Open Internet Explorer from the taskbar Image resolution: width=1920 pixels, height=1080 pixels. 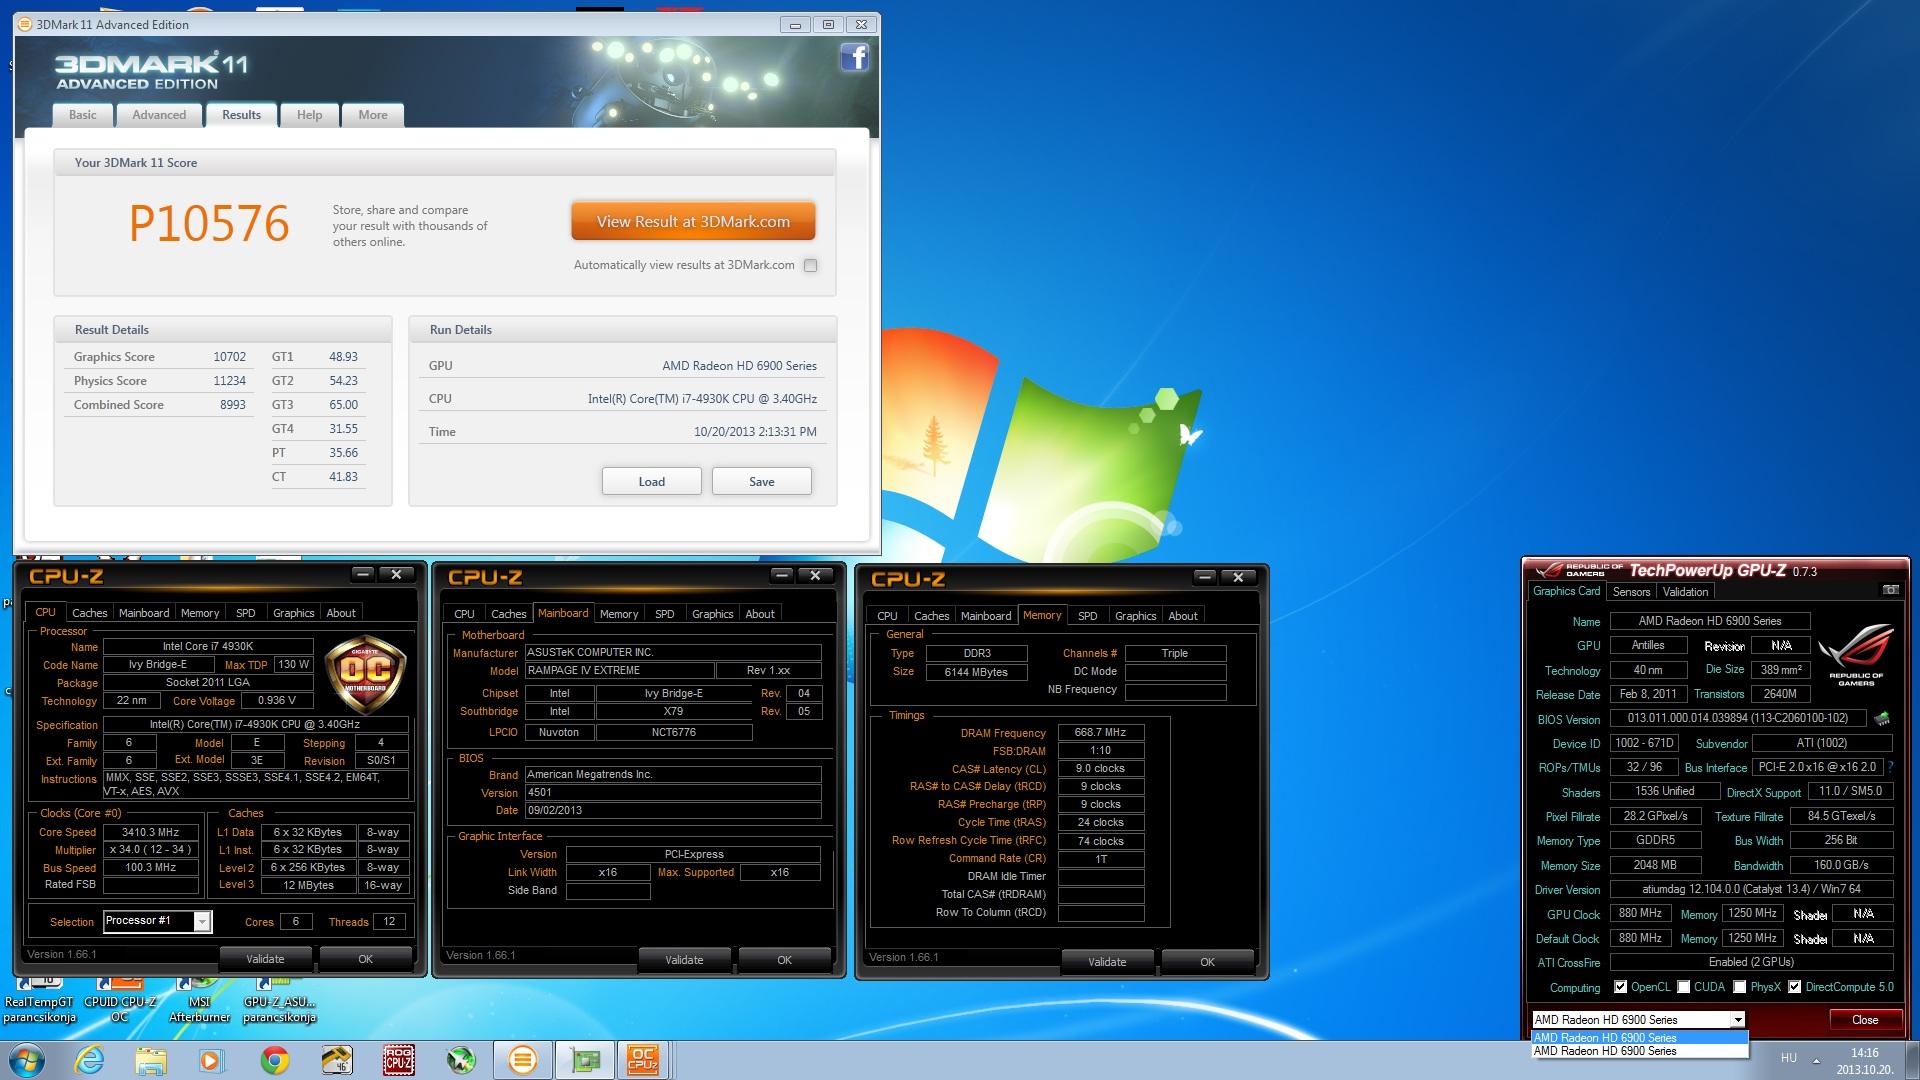[x=89, y=1060]
